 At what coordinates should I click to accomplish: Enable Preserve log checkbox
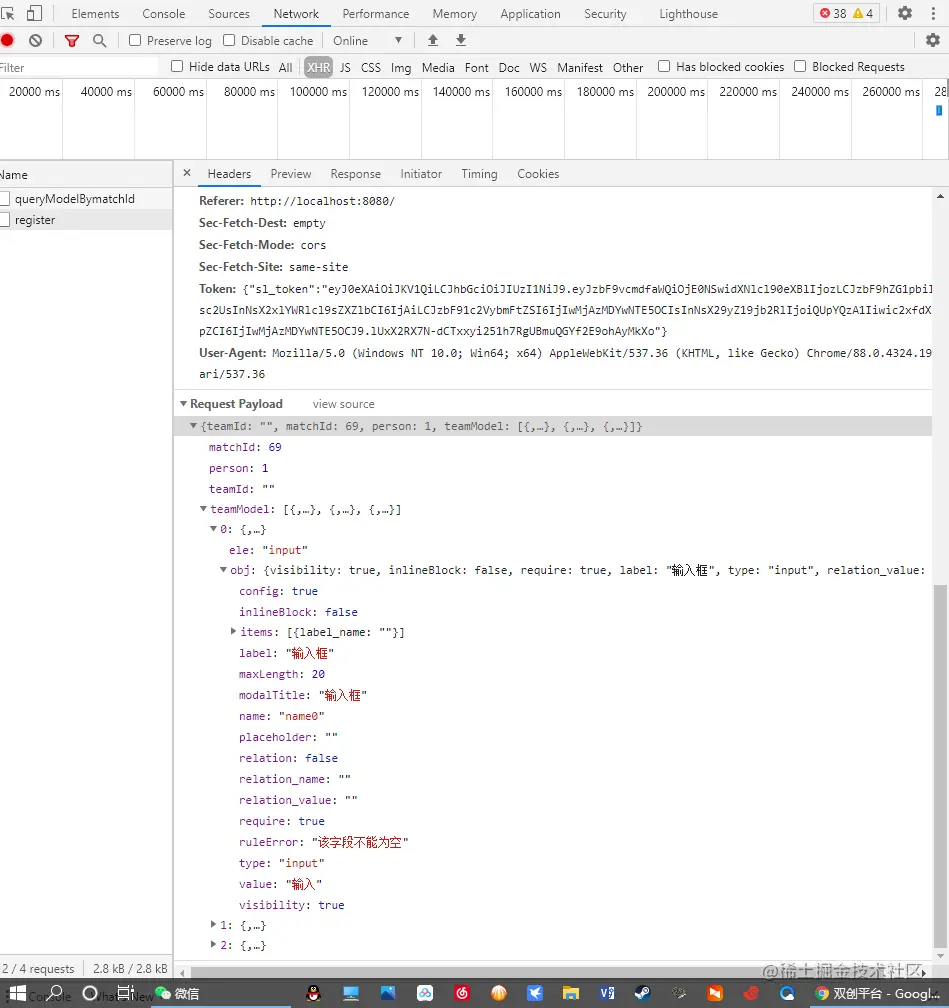(134, 40)
